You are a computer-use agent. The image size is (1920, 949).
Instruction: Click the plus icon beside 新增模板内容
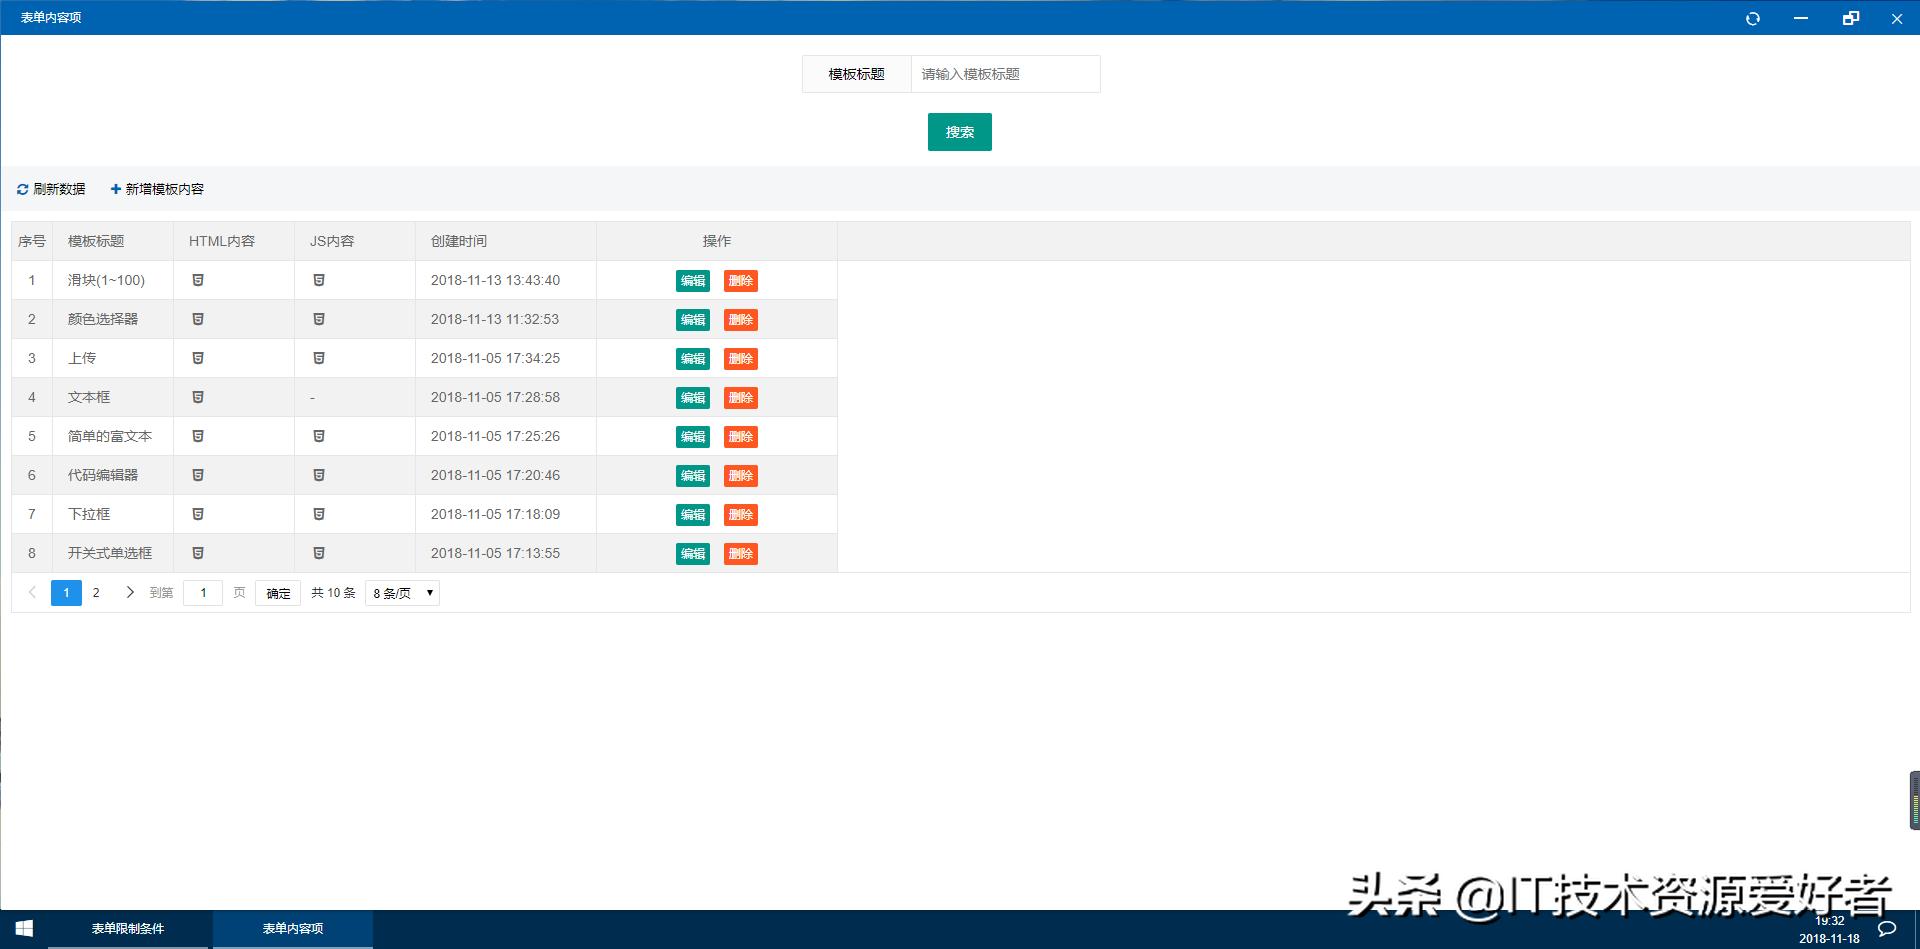[x=116, y=188]
